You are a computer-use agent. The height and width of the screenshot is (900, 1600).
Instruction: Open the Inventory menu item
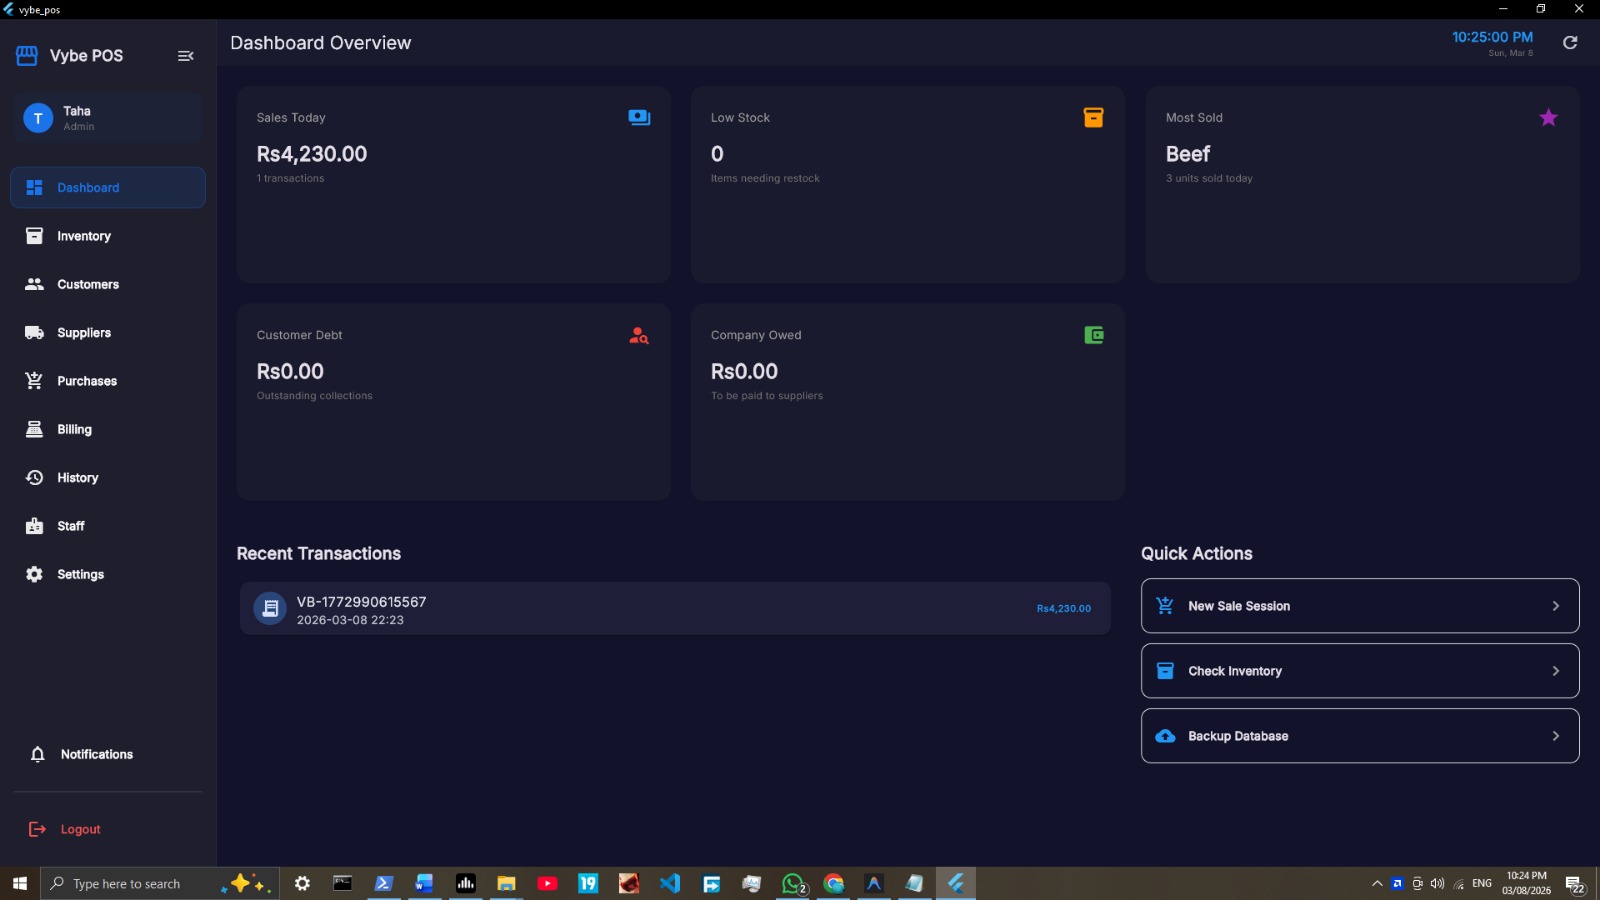click(84, 236)
